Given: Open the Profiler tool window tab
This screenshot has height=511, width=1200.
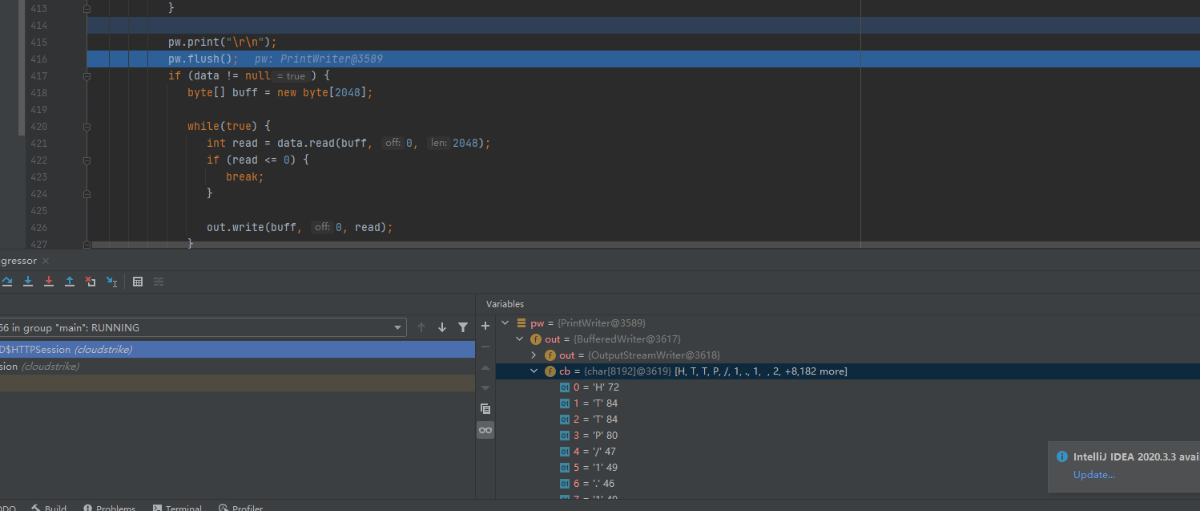Looking at the screenshot, I should (x=240, y=508).
